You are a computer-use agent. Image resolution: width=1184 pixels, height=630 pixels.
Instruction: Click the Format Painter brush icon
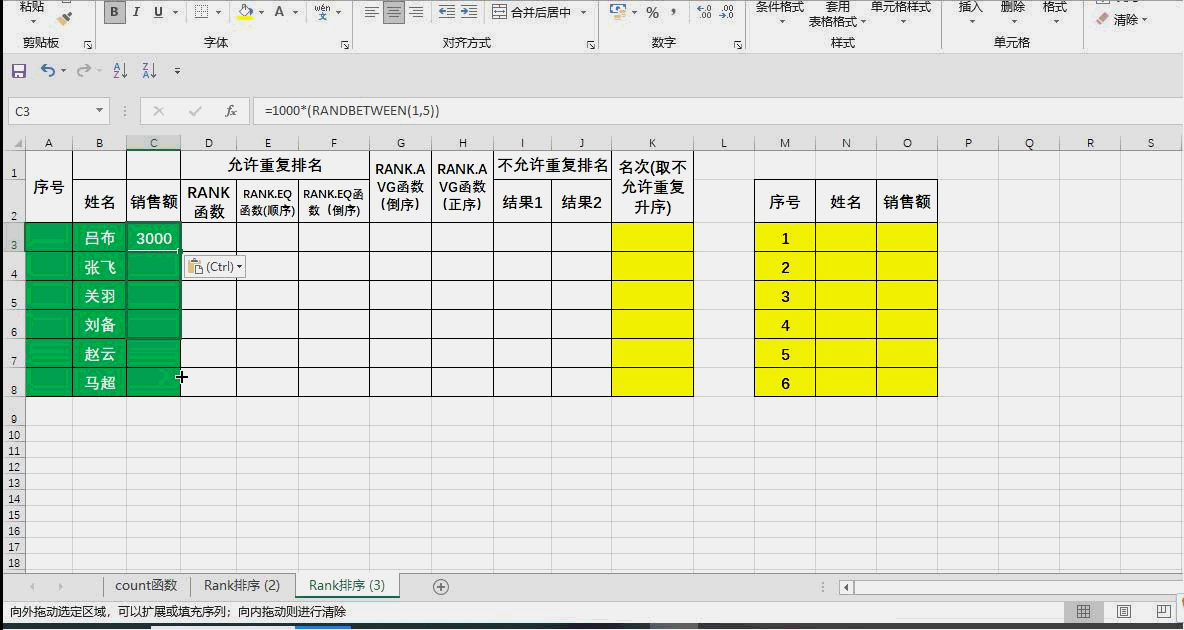coord(66,18)
